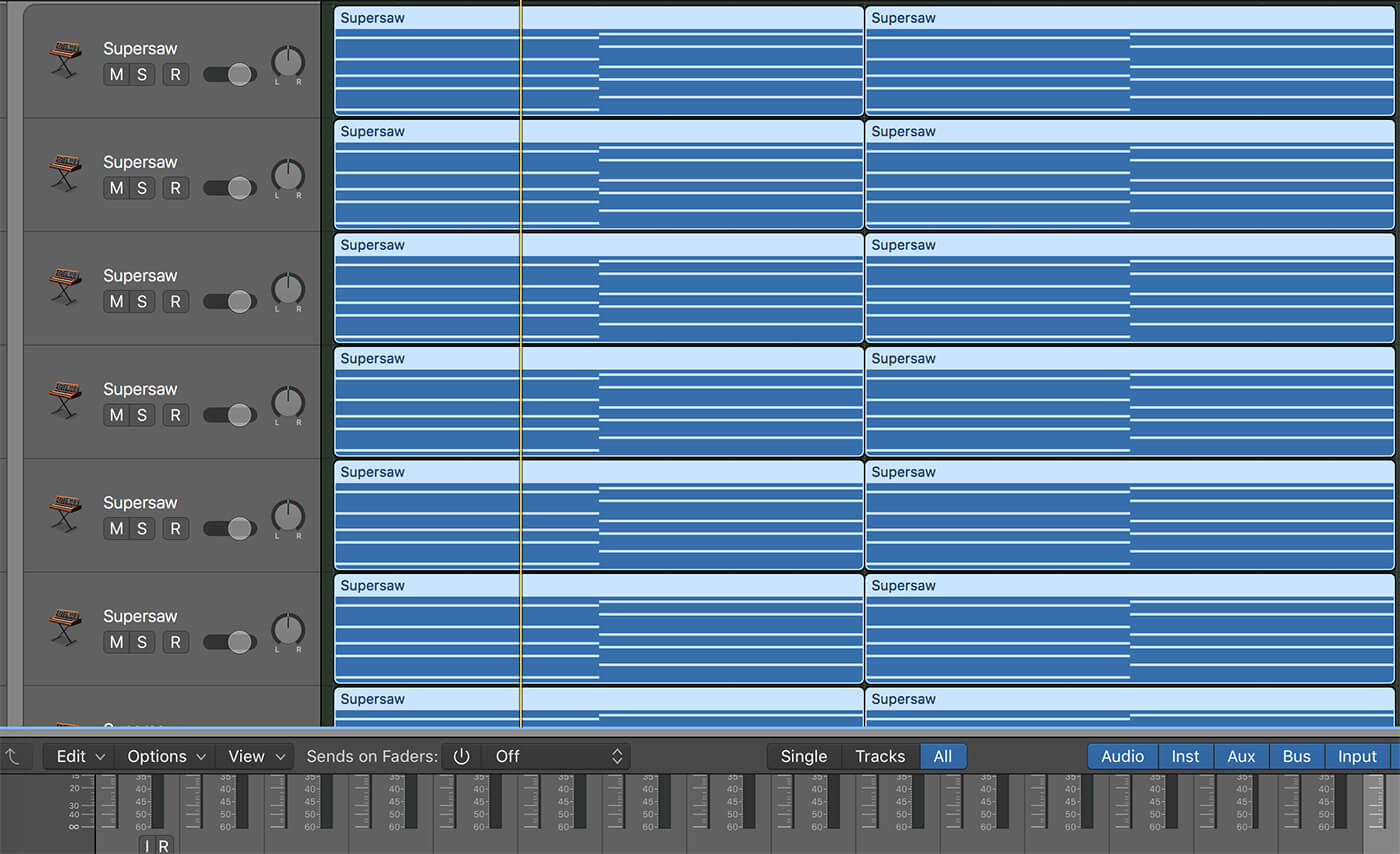Solo the sixth Supersaw track with S
This screenshot has width=1400, height=854.
[x=142, y=642]
